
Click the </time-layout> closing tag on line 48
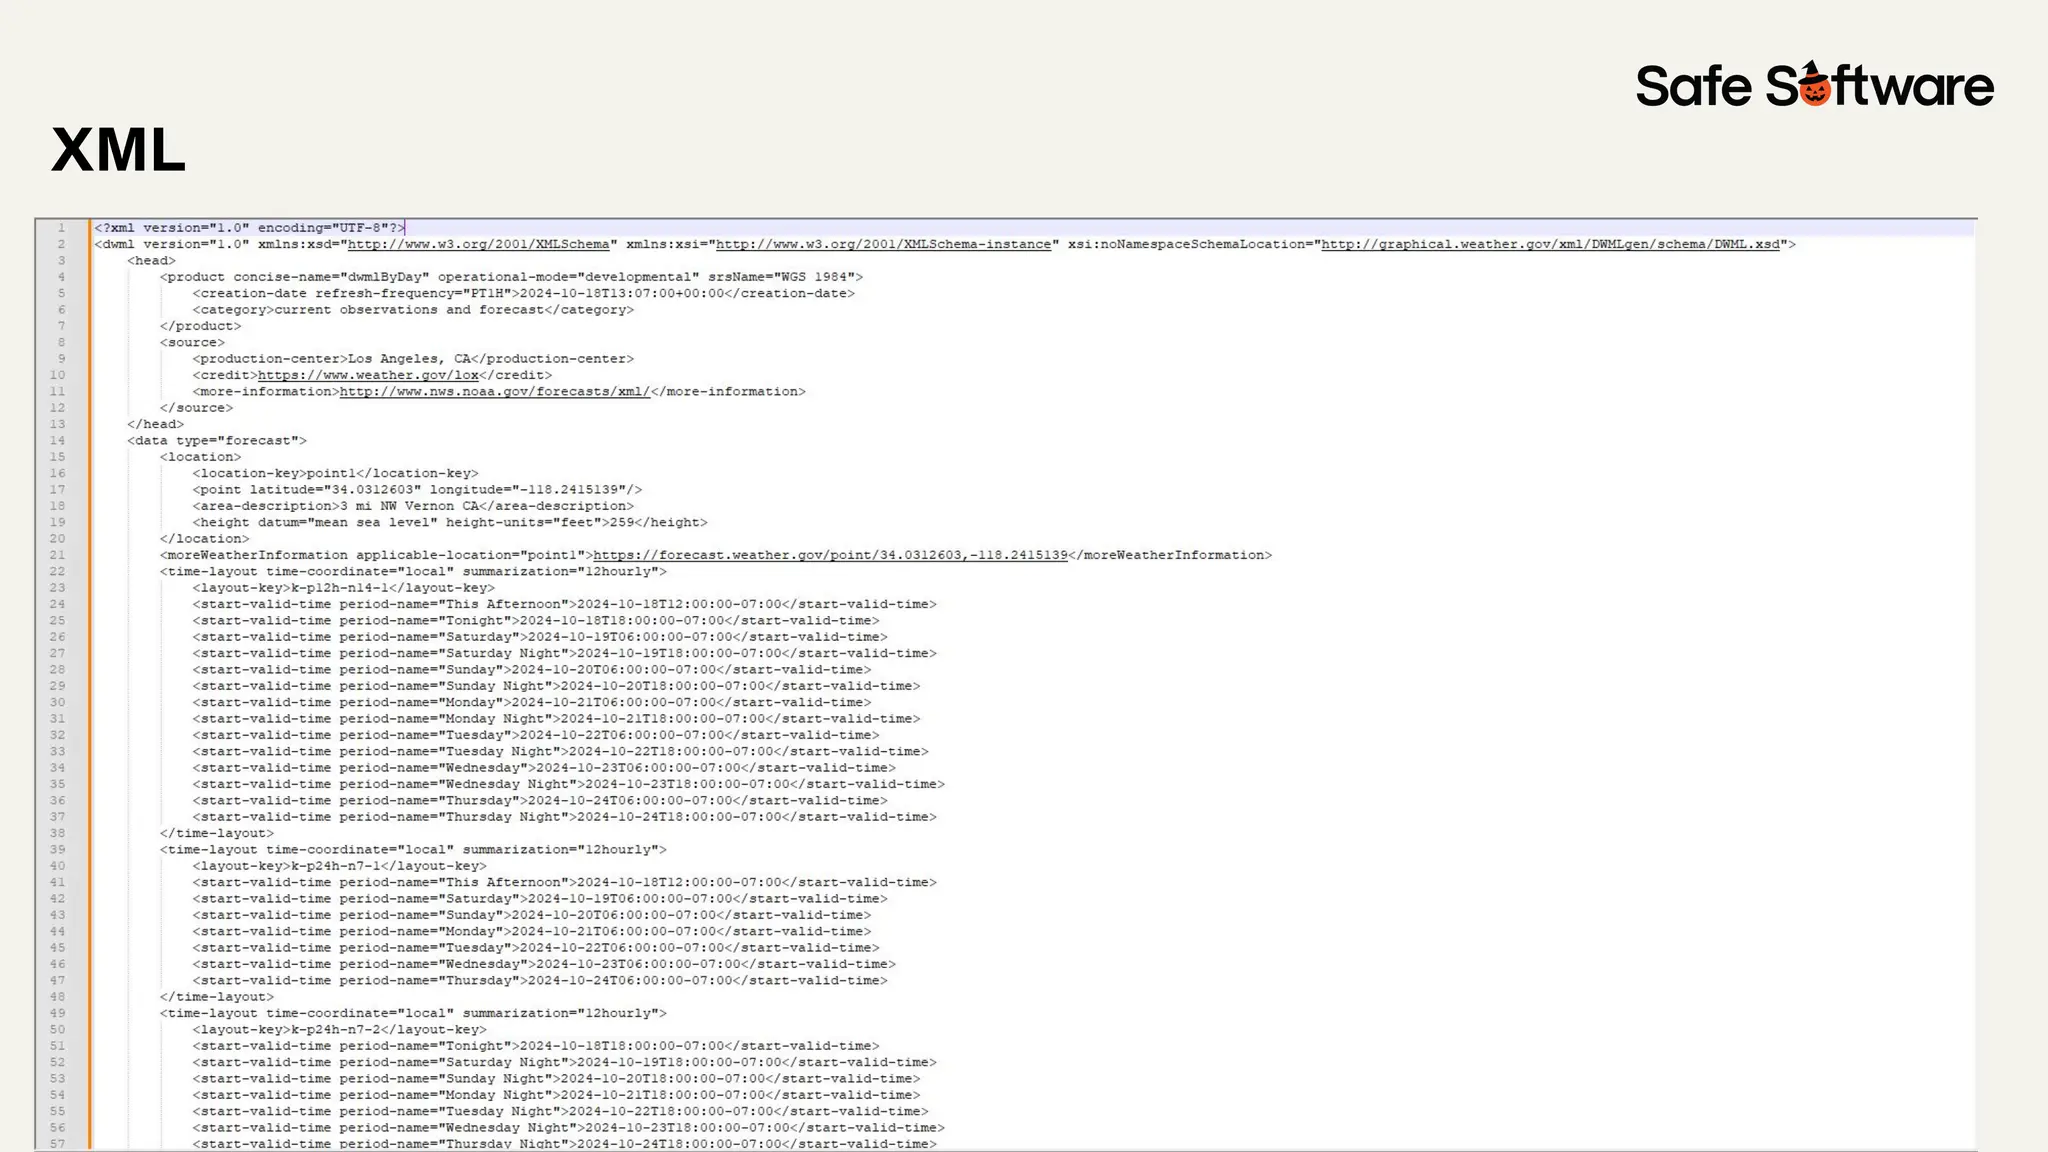[216, 997]
